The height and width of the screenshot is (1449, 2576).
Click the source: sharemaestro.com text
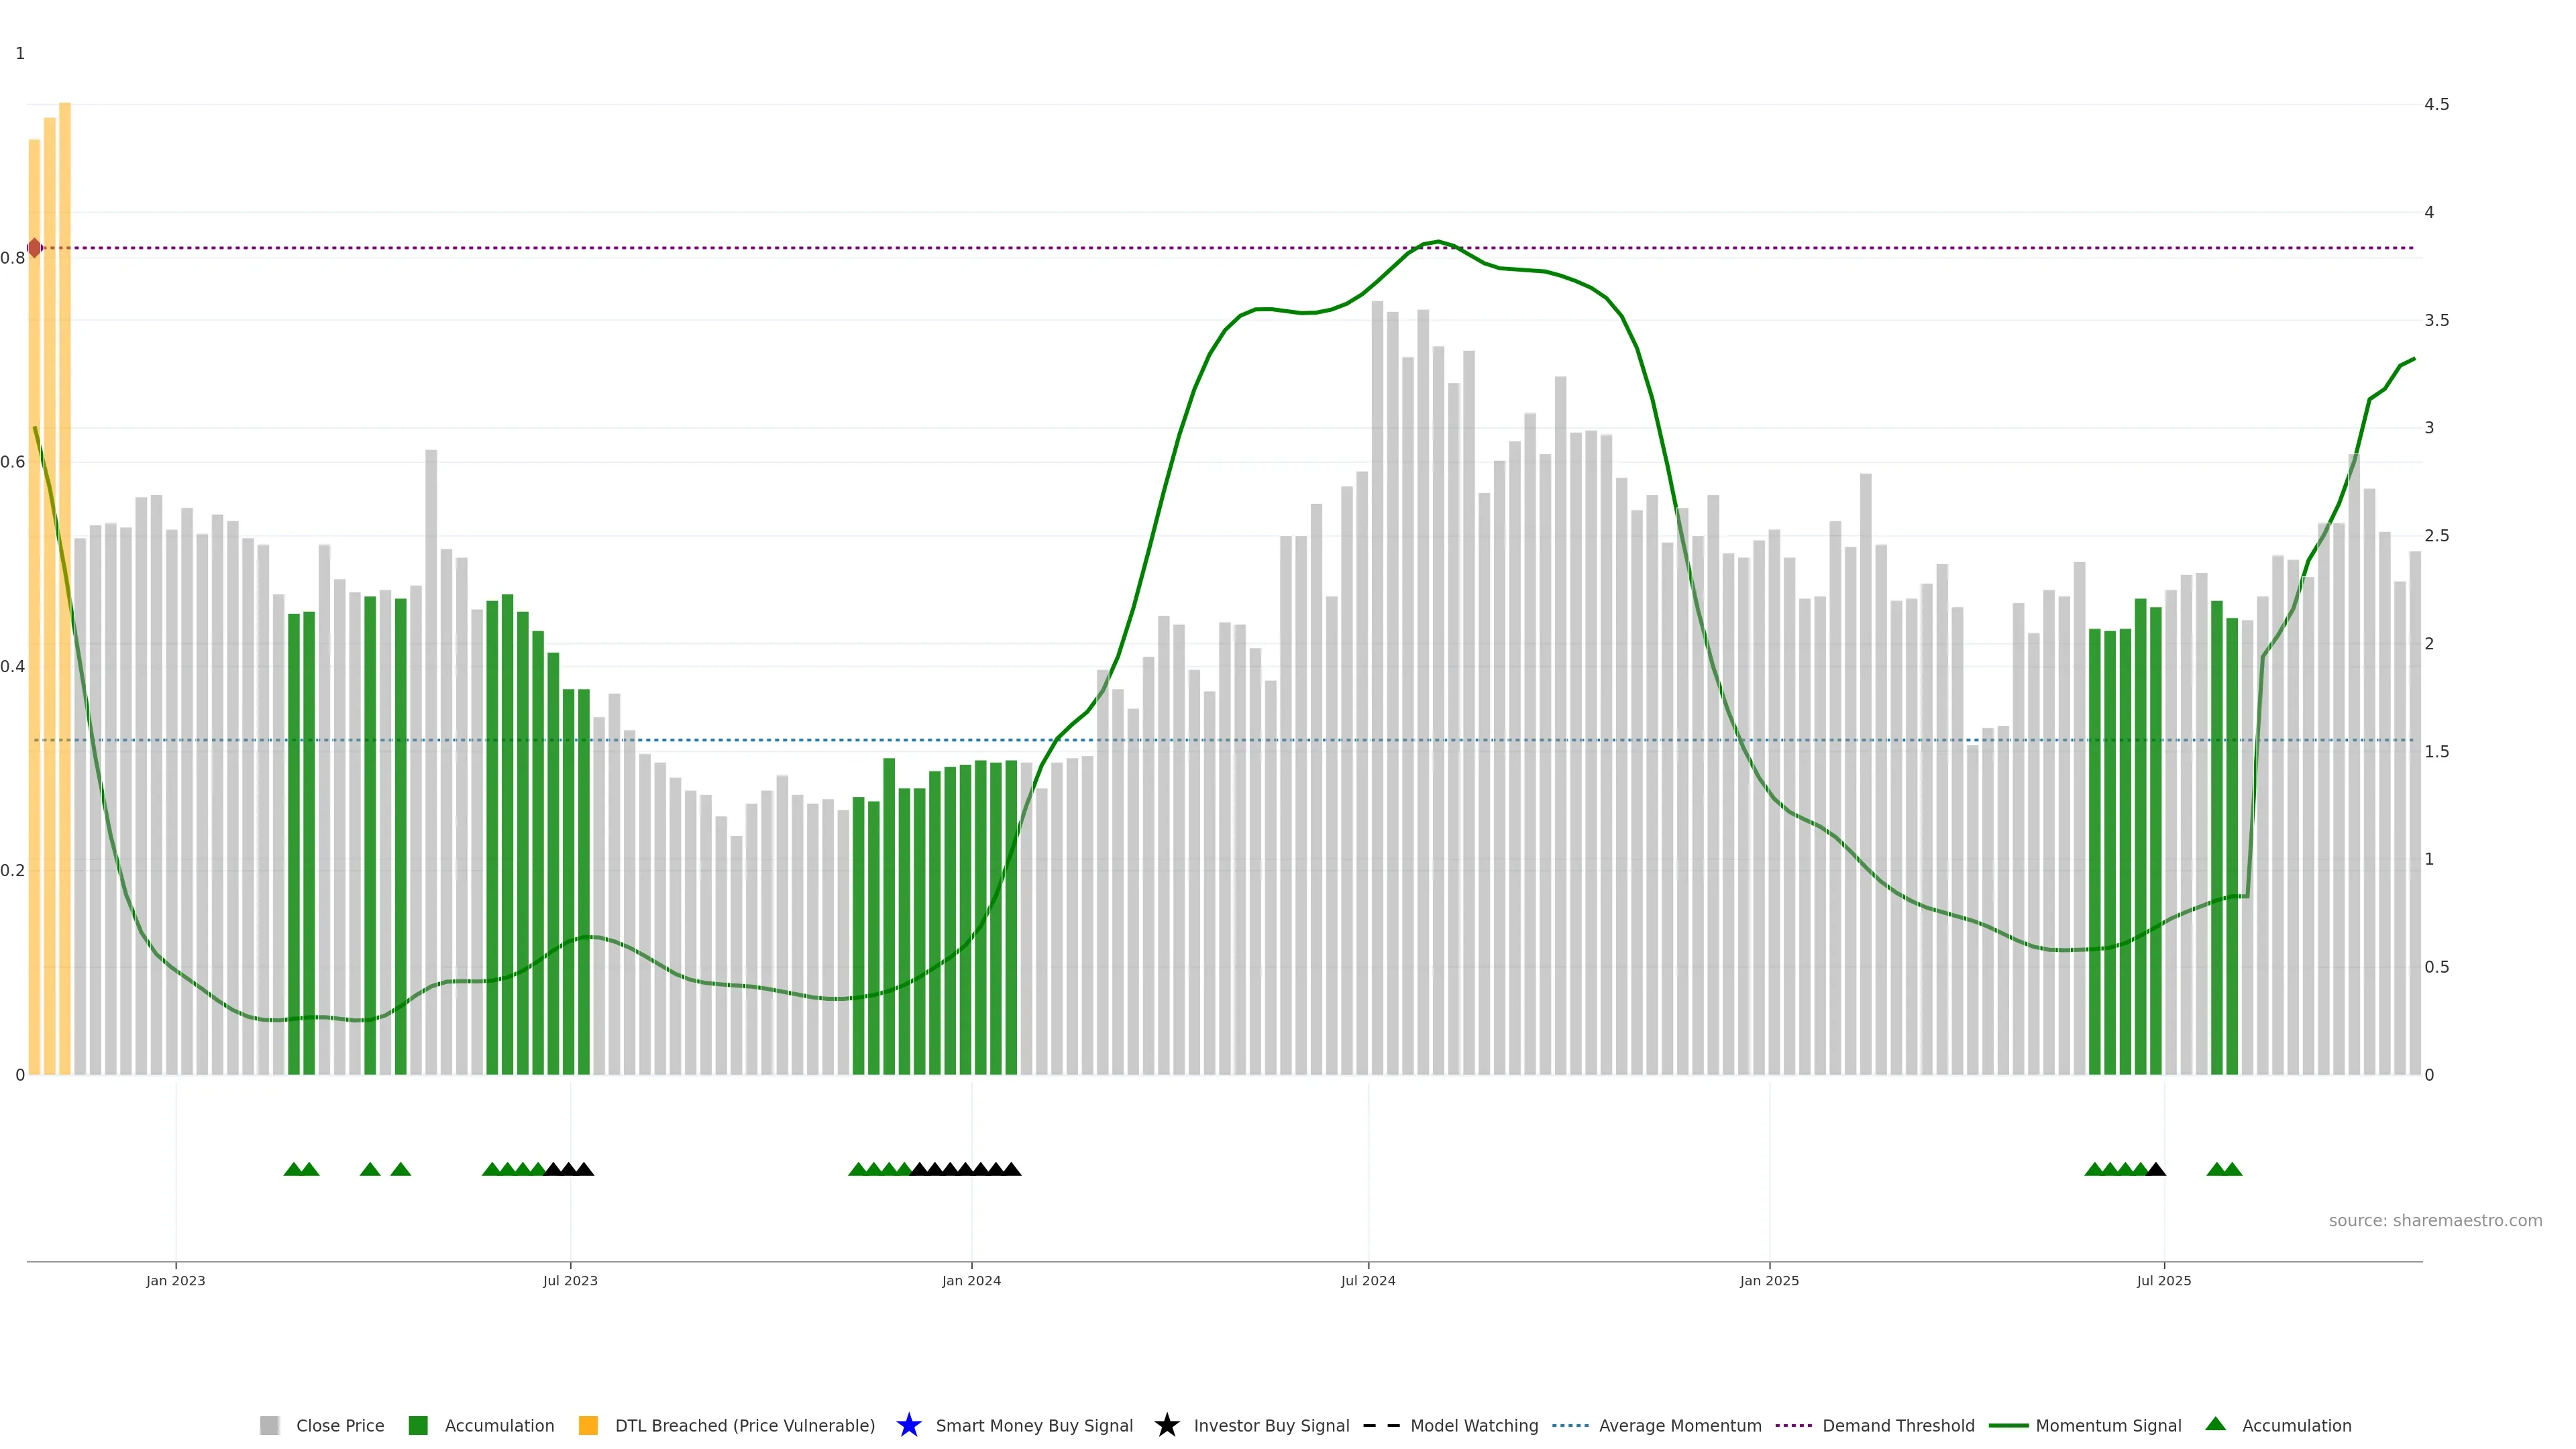(x=2435, y=1220)
